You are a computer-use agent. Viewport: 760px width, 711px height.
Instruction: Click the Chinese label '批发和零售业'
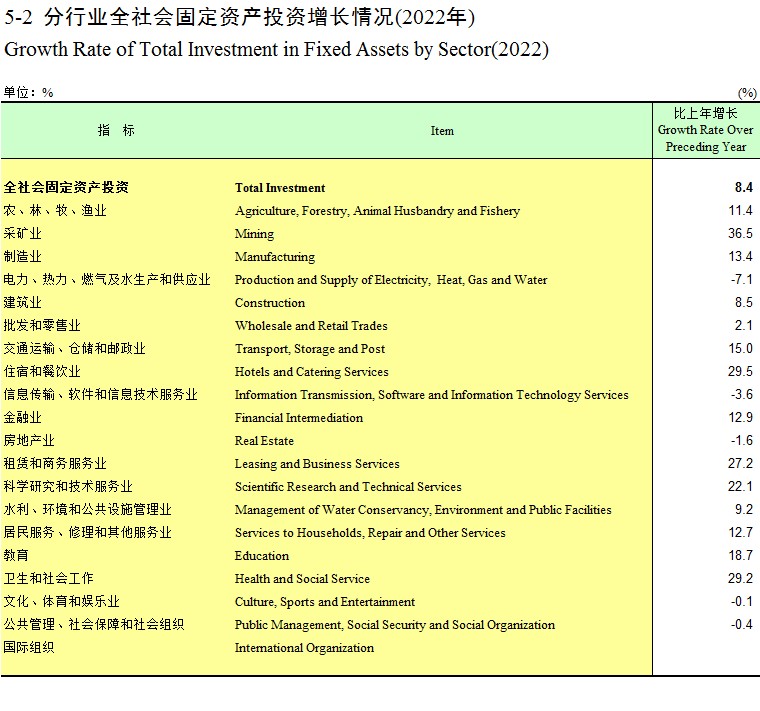point(42,325)
